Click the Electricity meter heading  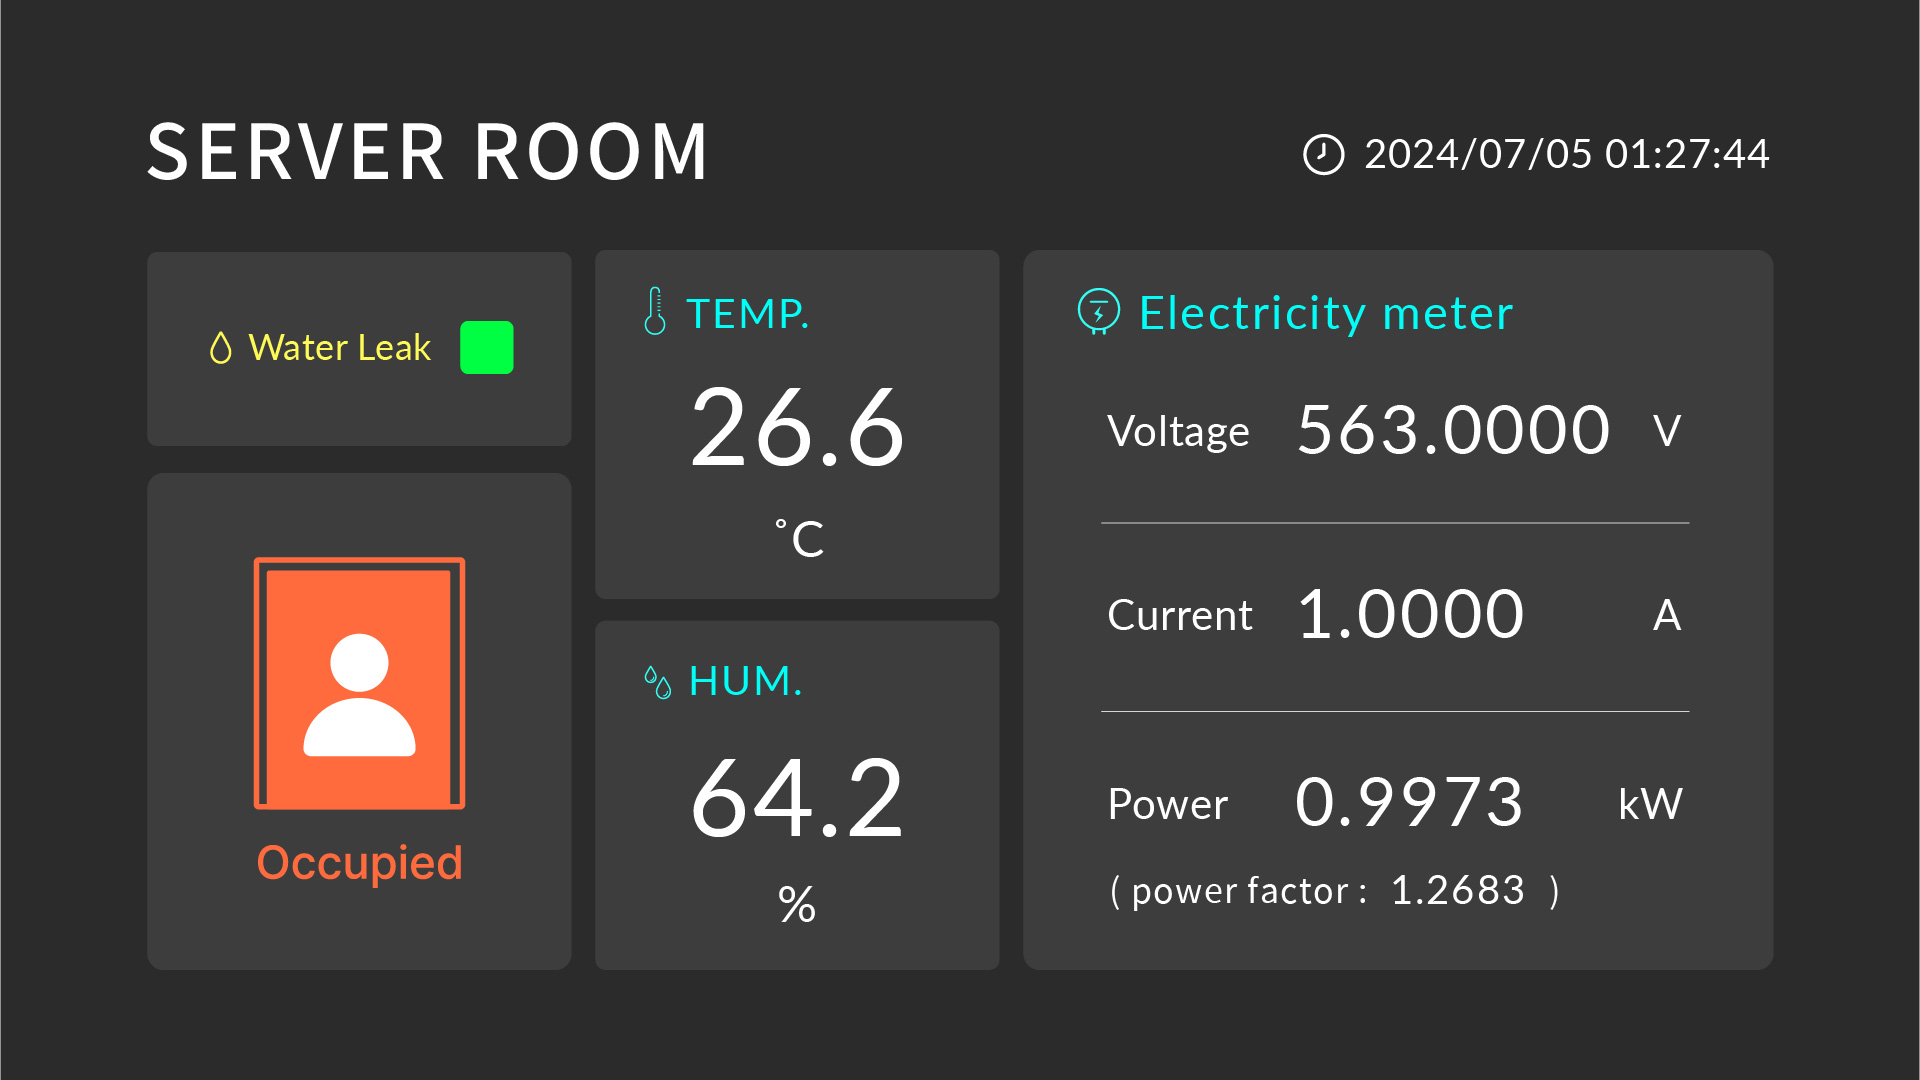tap(1325, 313)
